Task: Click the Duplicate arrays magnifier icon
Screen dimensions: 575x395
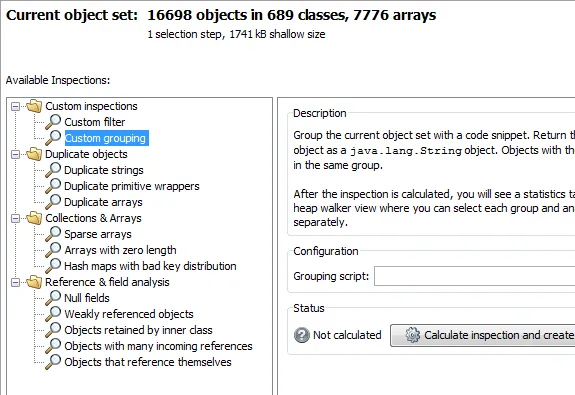Action: coord(53,202)
